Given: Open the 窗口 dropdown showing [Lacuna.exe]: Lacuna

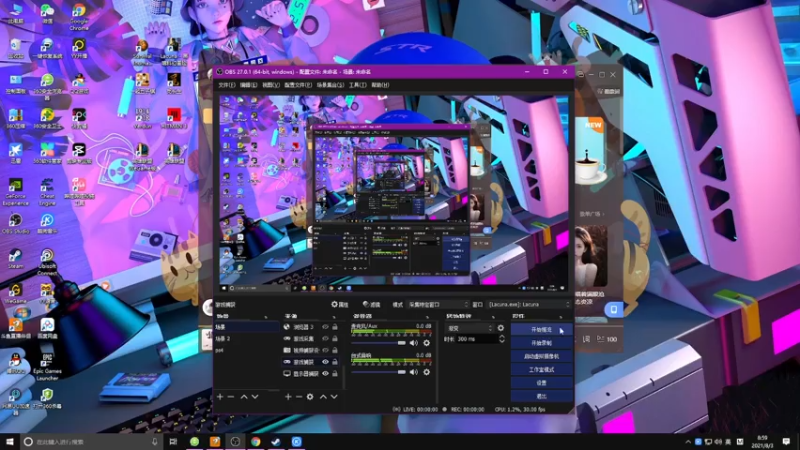Looking at the screenshot, I should point(529,305).
